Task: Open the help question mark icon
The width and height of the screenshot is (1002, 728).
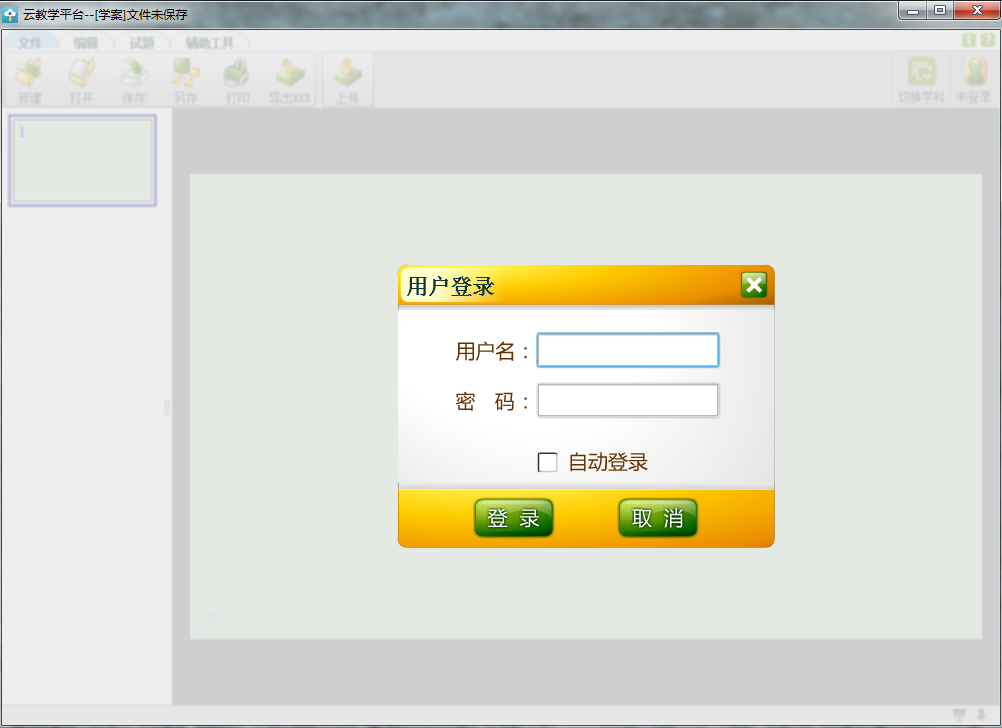Action: (x=987, y=40)
